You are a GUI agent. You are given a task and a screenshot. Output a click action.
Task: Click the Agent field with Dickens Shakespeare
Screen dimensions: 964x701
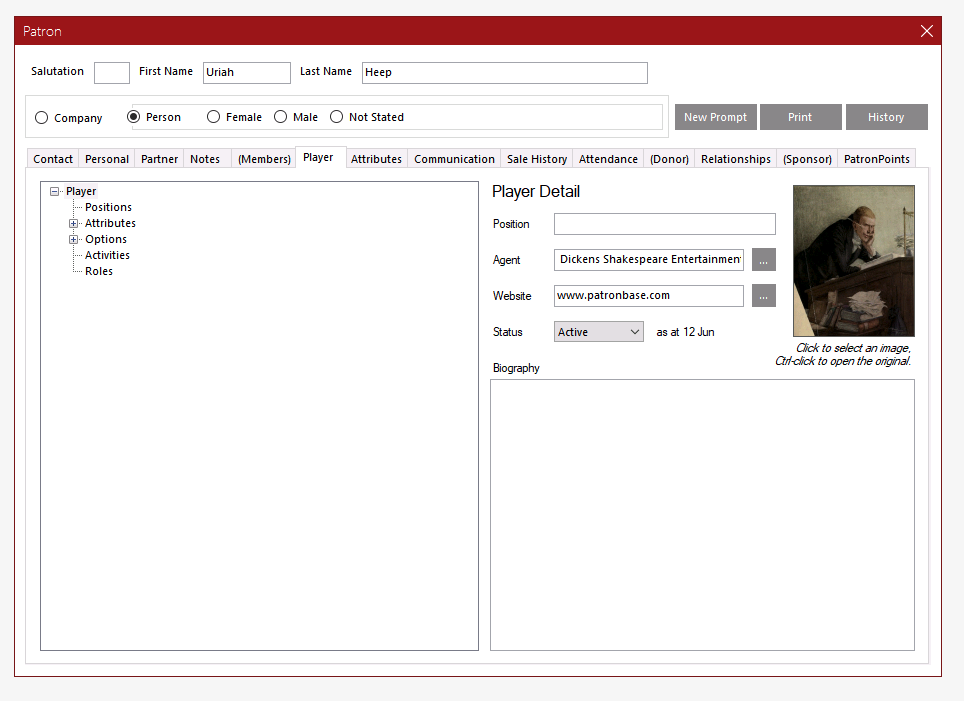[649, 259]
